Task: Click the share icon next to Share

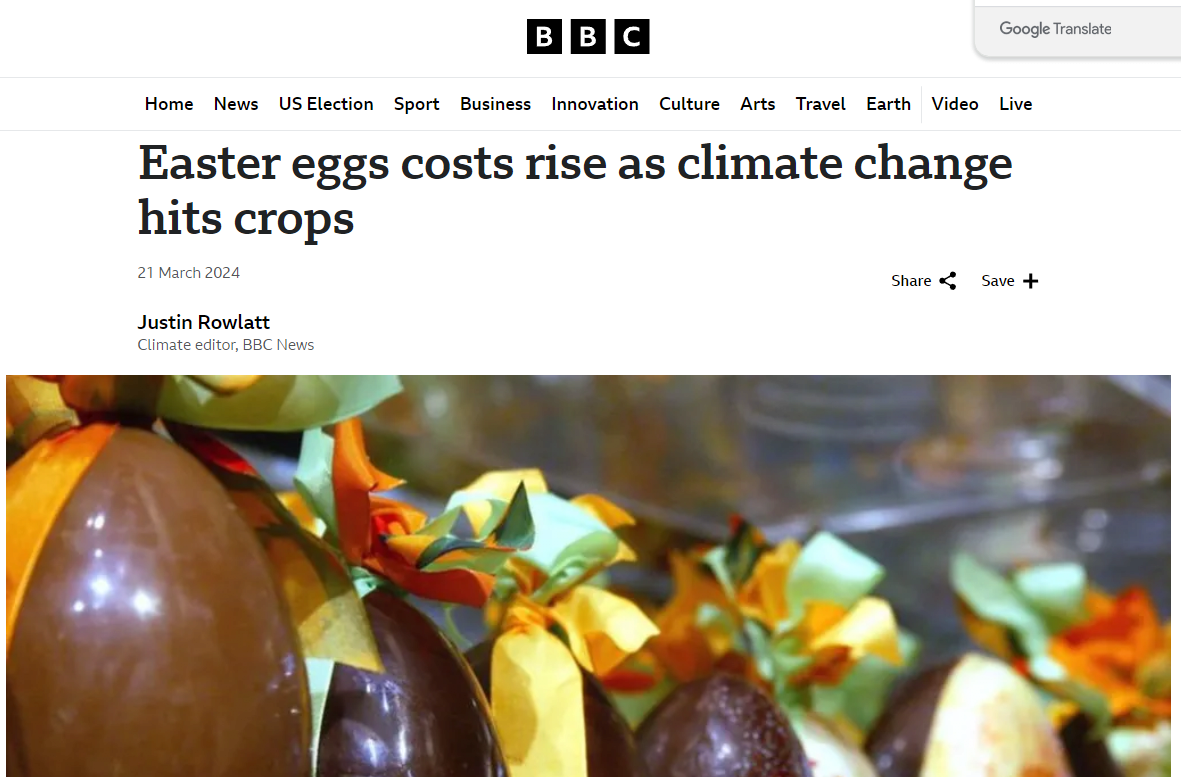Action: coord(948,281)
